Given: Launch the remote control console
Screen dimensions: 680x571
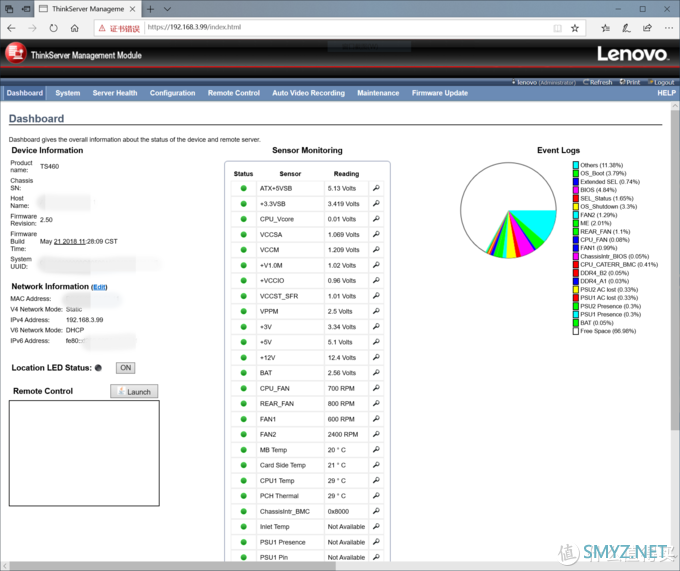Looking at the screenshot, I should point(134,391).
